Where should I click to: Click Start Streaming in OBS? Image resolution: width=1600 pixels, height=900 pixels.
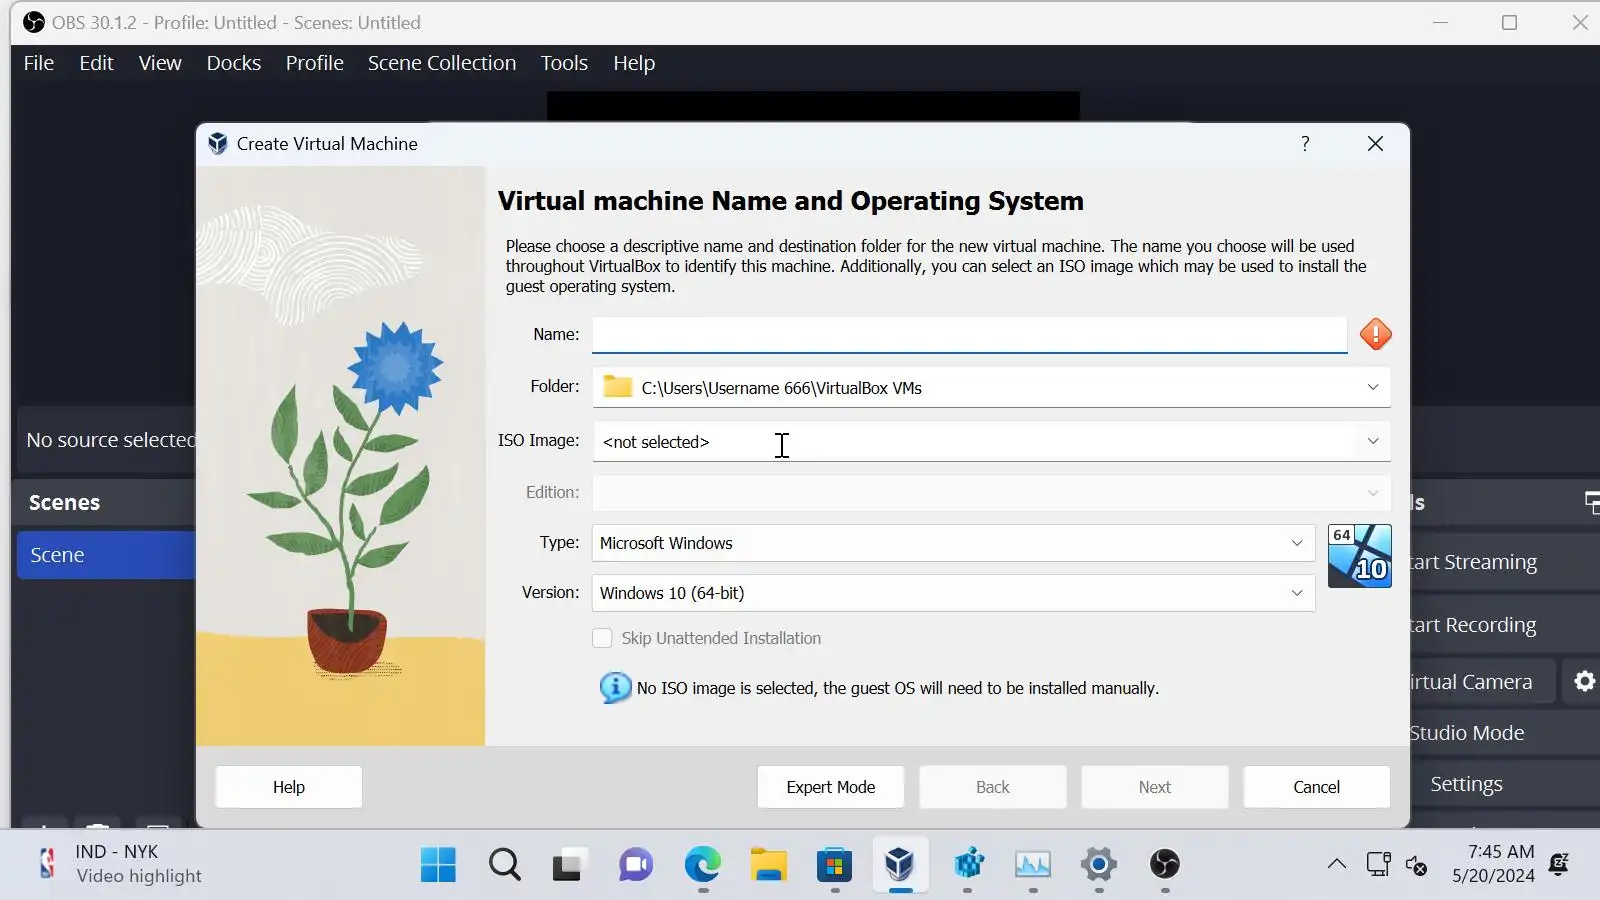(1505, 562)
